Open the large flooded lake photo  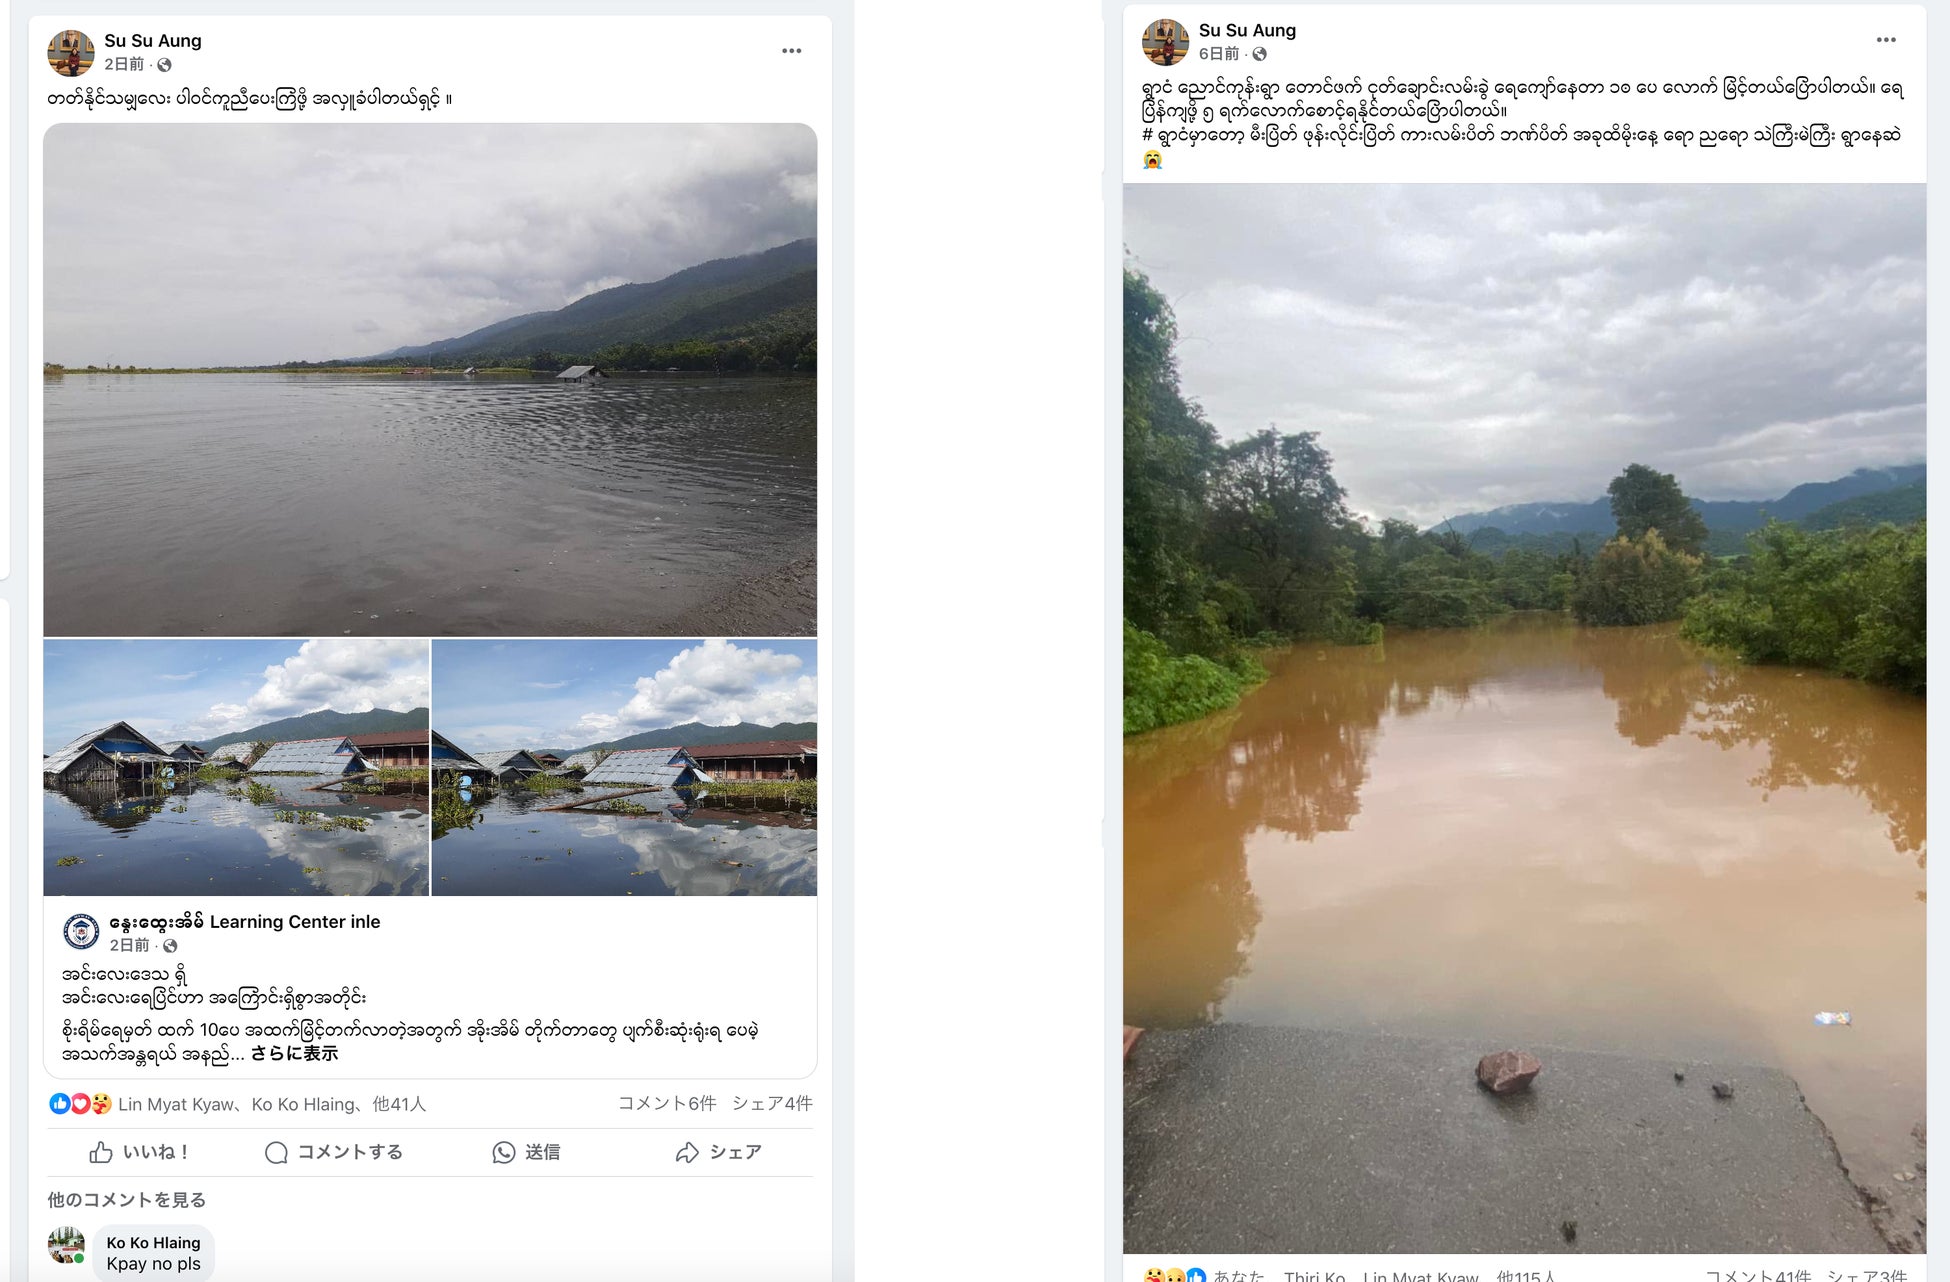(430, 379)
